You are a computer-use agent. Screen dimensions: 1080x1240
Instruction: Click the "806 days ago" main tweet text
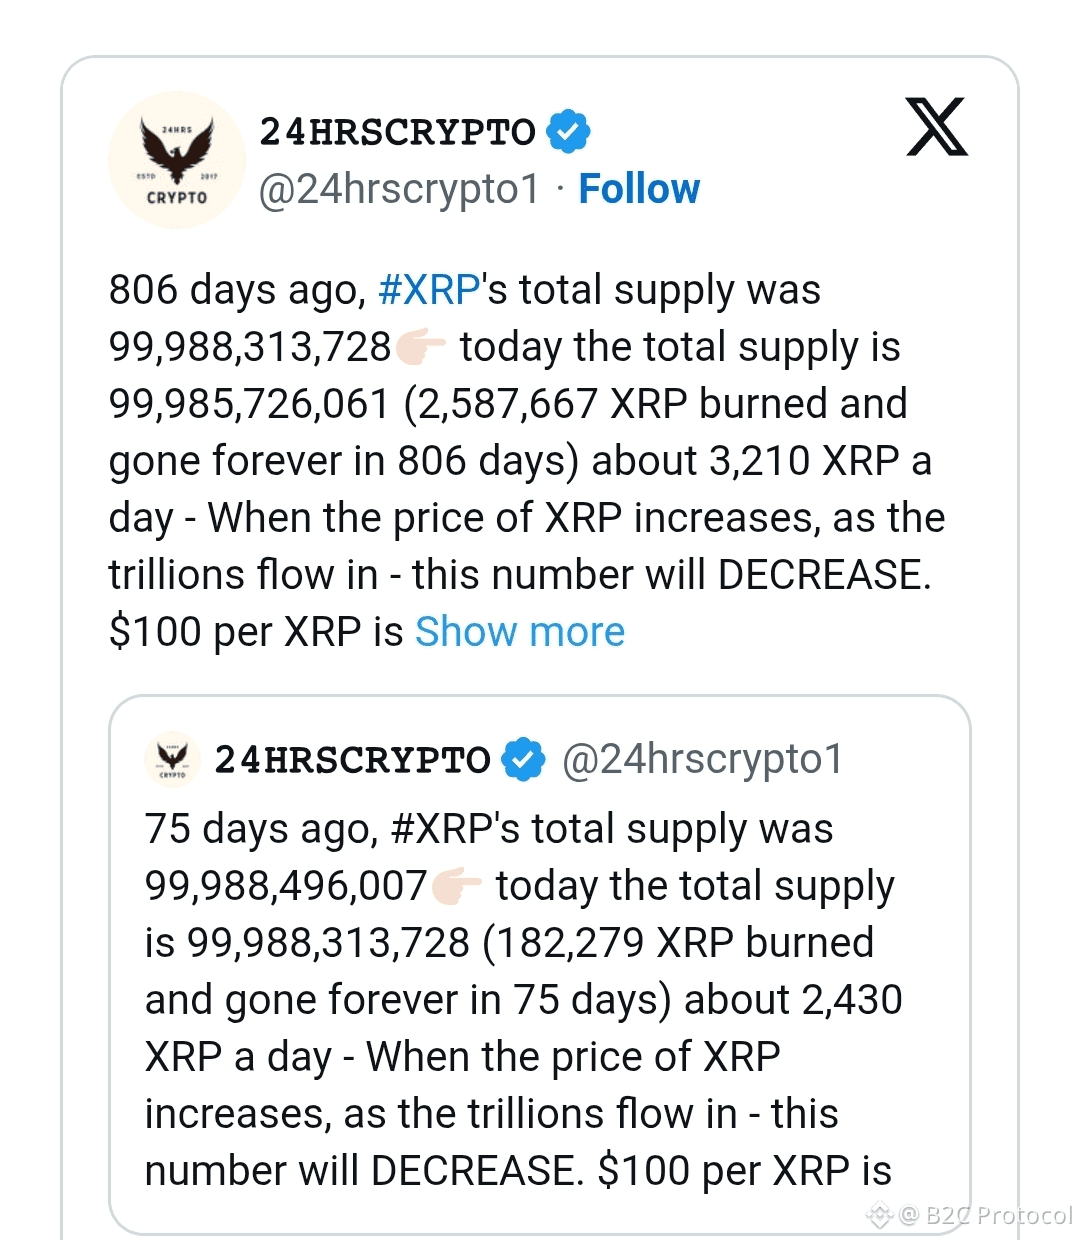pos(236,290)
